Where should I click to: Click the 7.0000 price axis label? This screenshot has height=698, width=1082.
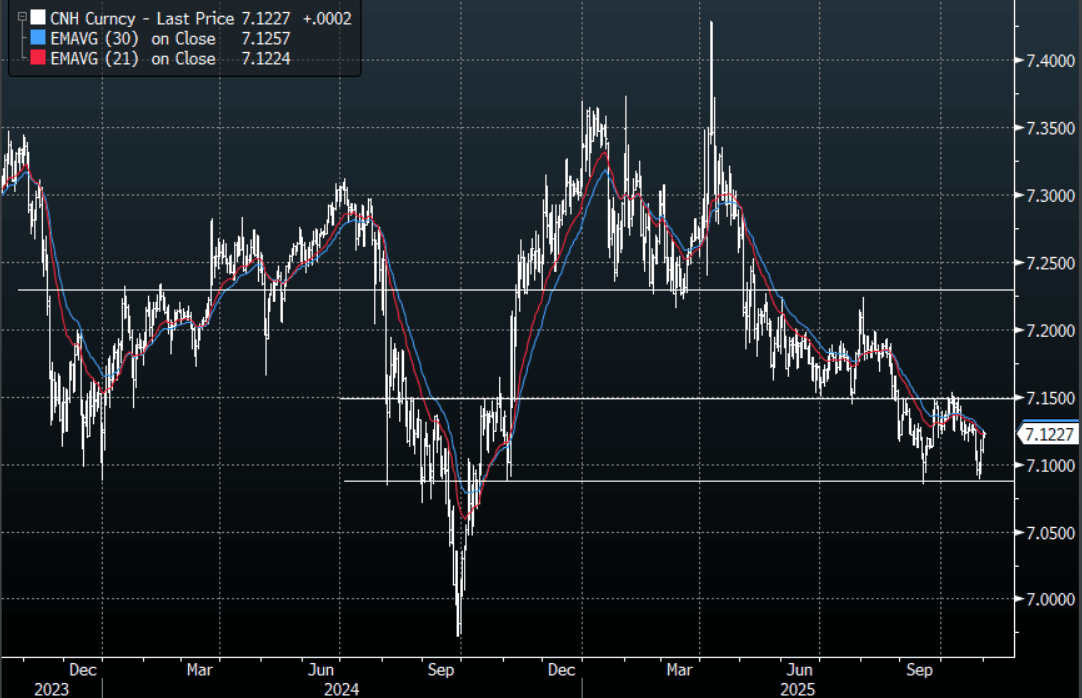point(1044,599)
